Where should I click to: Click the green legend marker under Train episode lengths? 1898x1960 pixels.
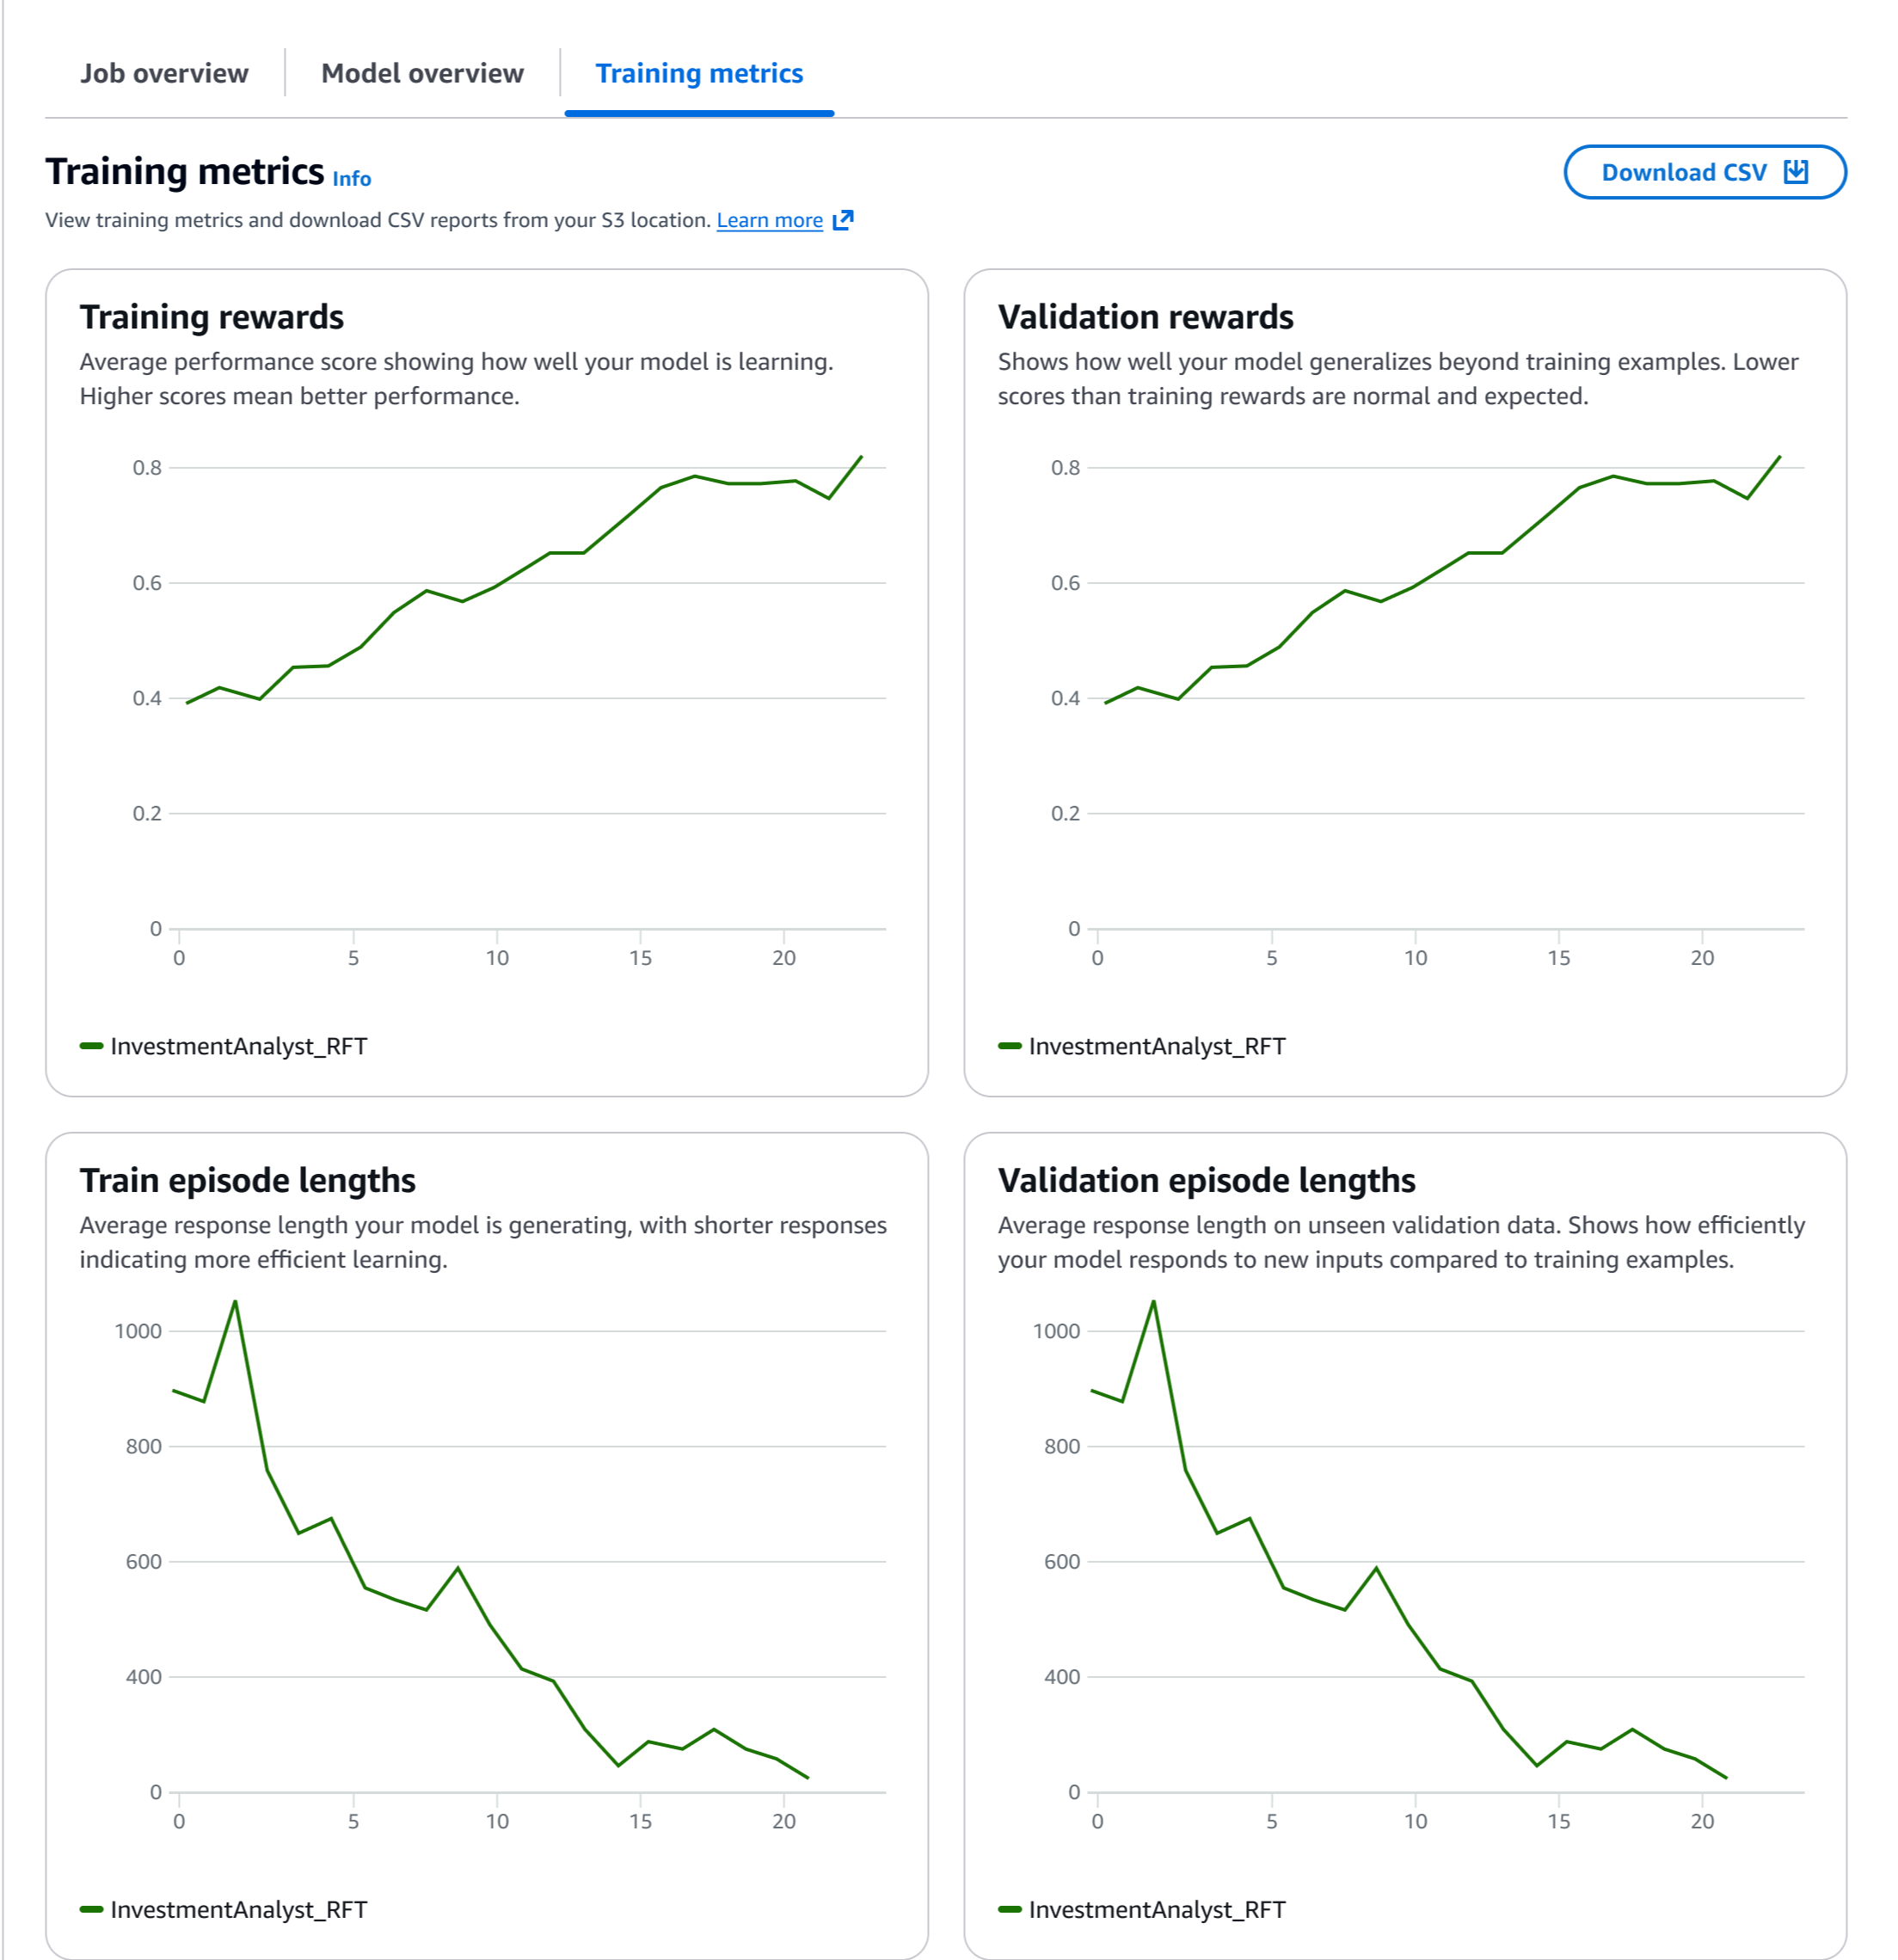[x=91, y=1909]
